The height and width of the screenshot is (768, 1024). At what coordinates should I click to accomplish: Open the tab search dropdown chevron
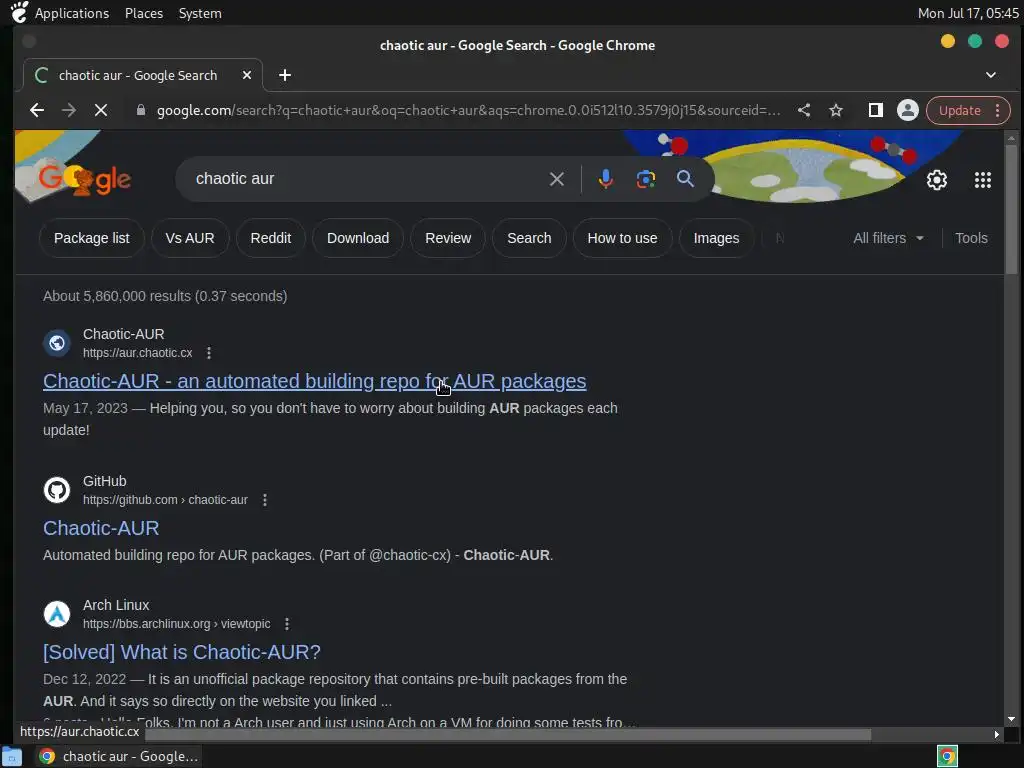(x=991, y=75)
